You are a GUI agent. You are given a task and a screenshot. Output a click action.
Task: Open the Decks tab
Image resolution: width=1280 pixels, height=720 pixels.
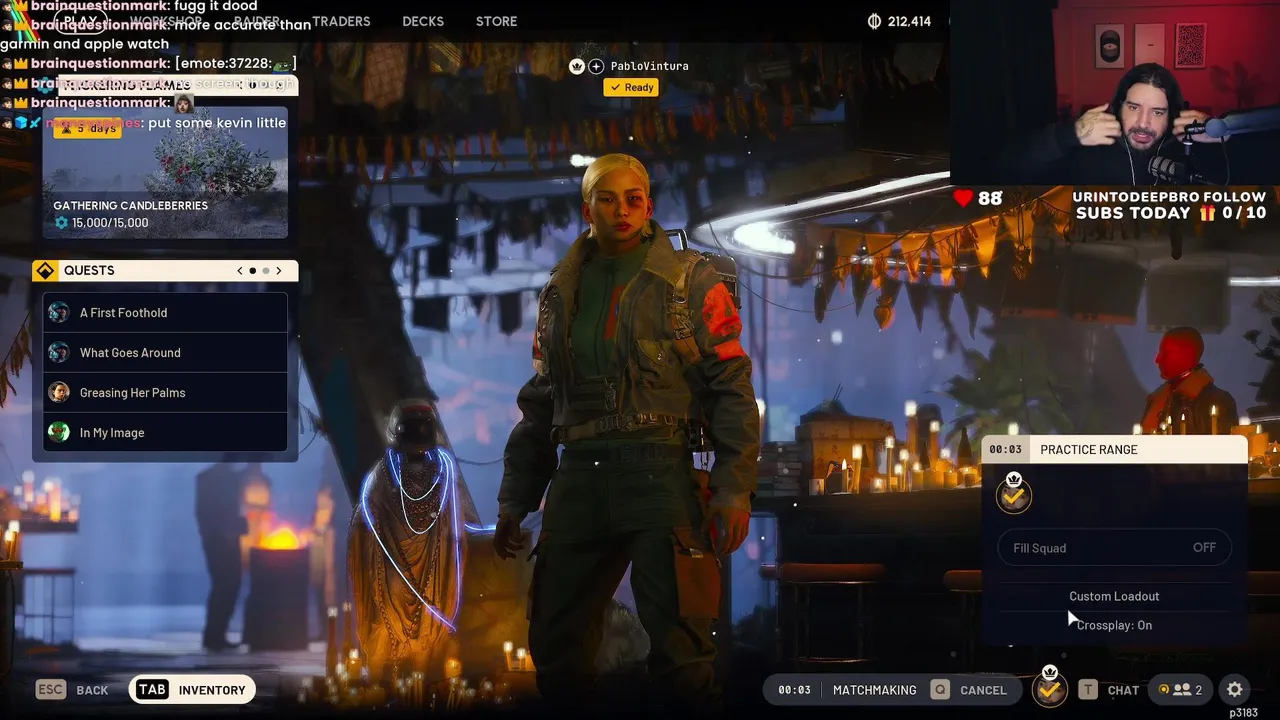pos(424,21)
